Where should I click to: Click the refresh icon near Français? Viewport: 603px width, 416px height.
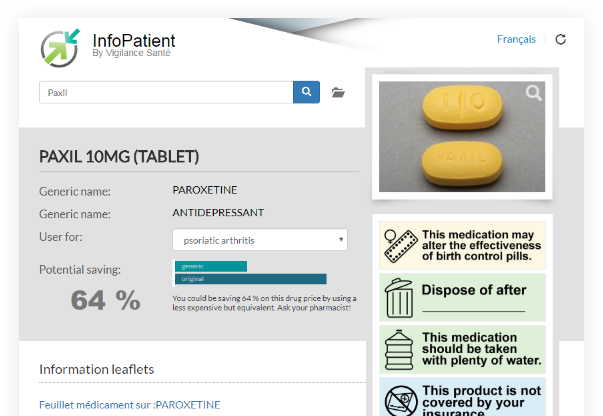560,39
